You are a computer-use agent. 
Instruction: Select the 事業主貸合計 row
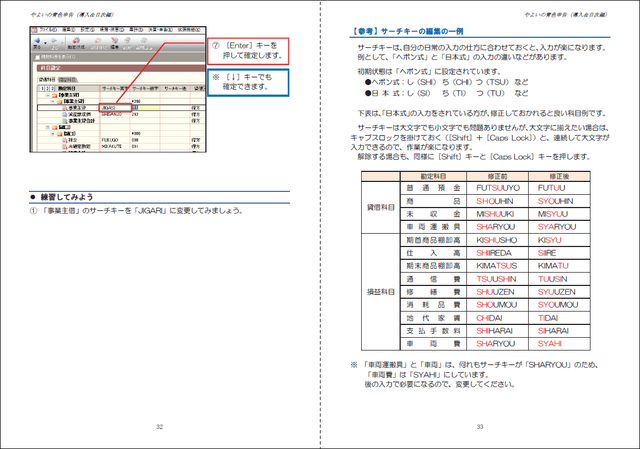tap(121, 121)
